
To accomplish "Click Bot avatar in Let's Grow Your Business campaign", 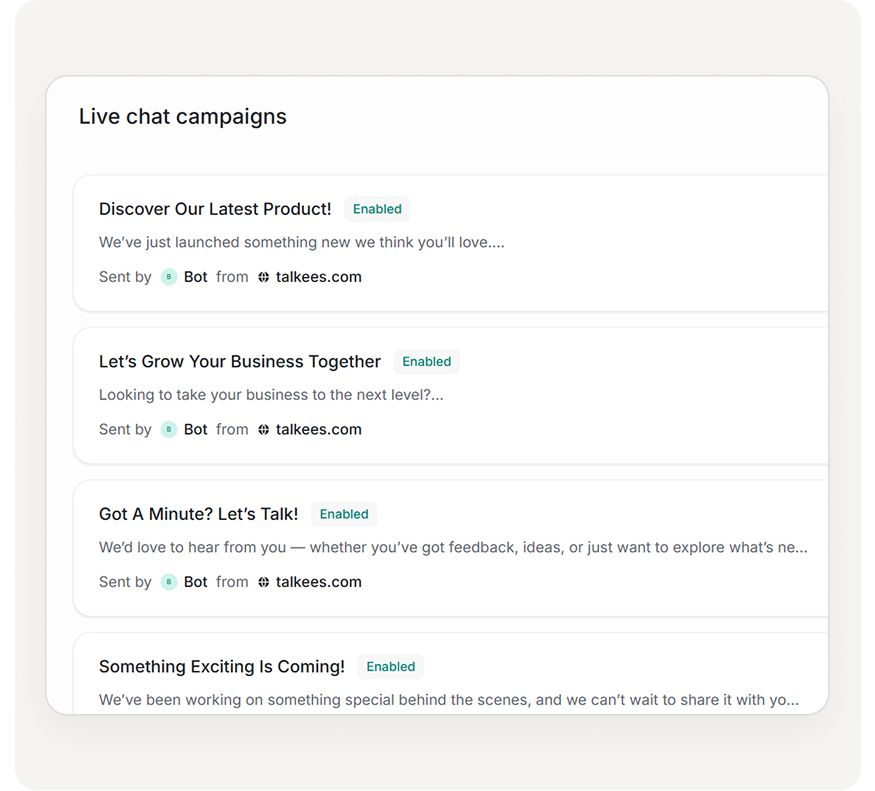I will click(x=169, y=430).
